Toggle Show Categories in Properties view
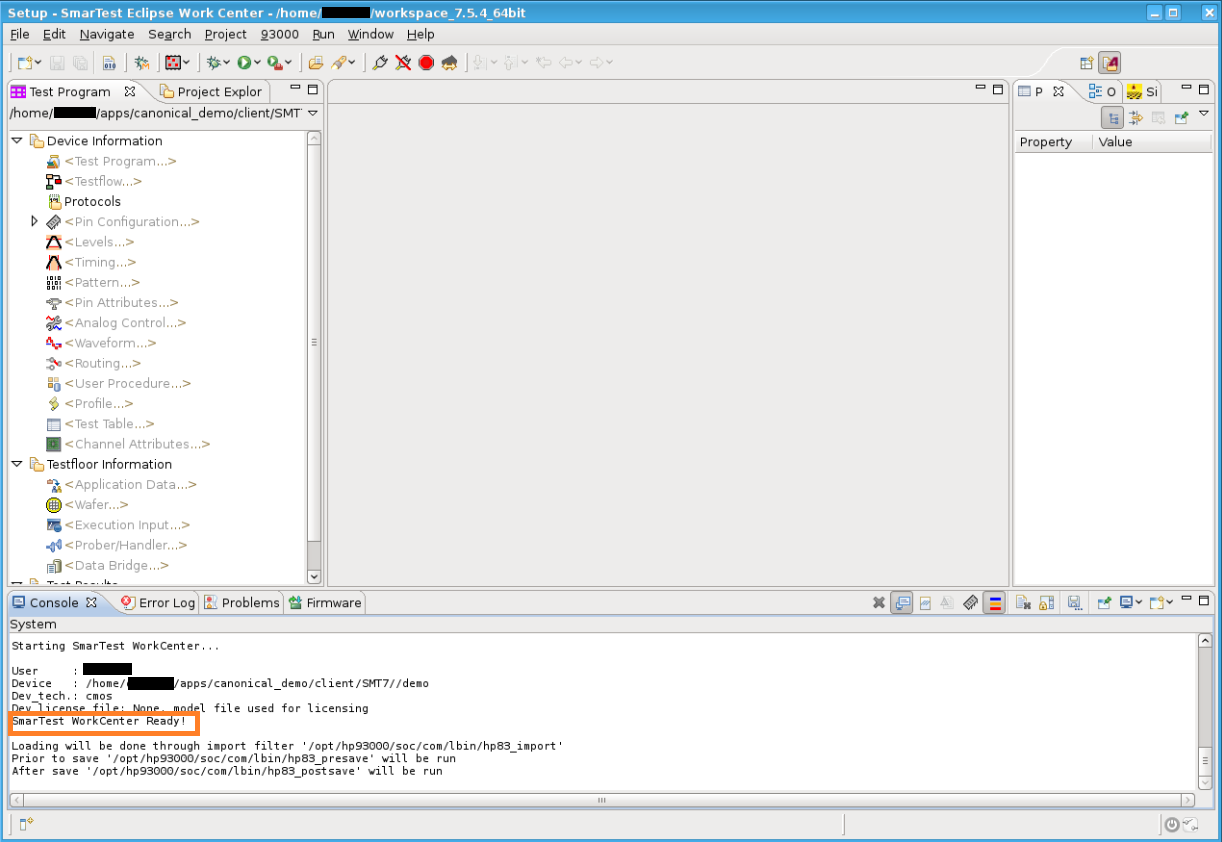The height and width of the screenshot is (842, 1222). click(1113, 118)
